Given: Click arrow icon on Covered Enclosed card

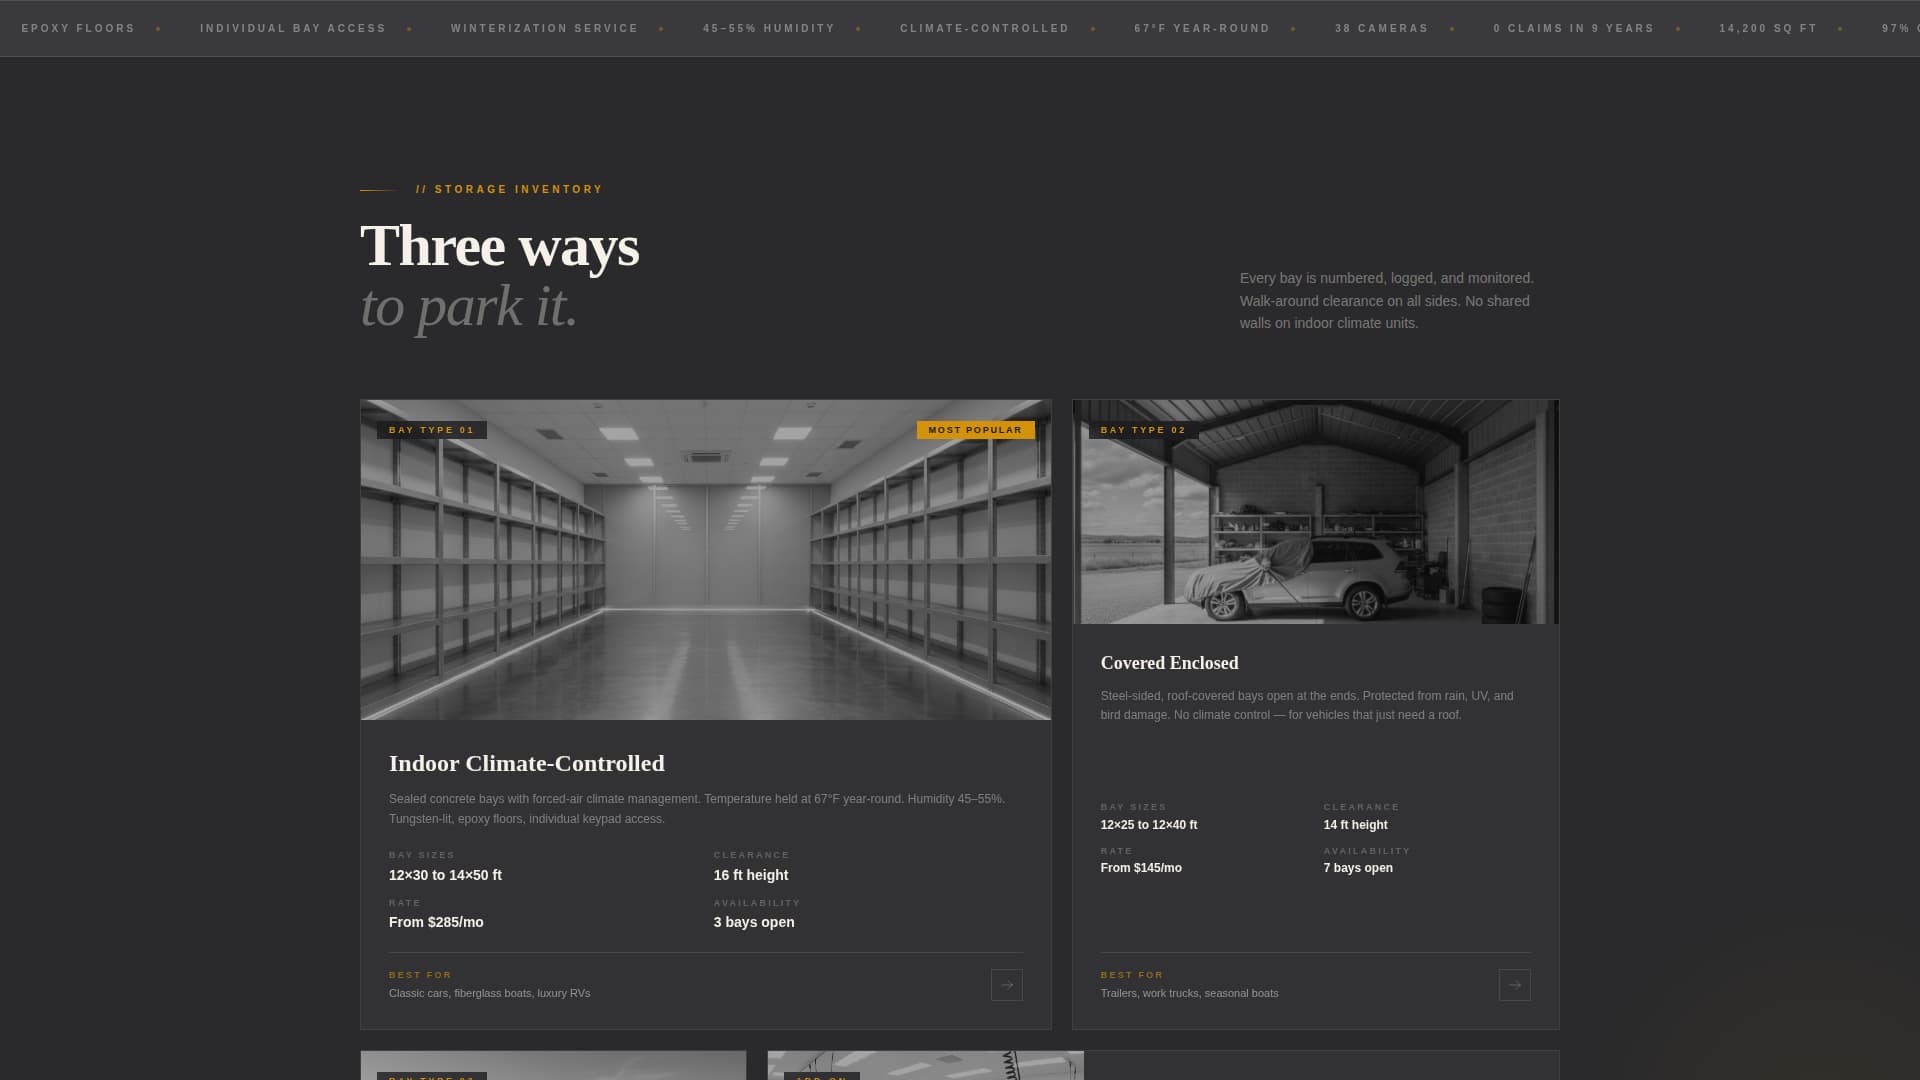Looking at the screenshot, I should click(x=1514, y=985).
